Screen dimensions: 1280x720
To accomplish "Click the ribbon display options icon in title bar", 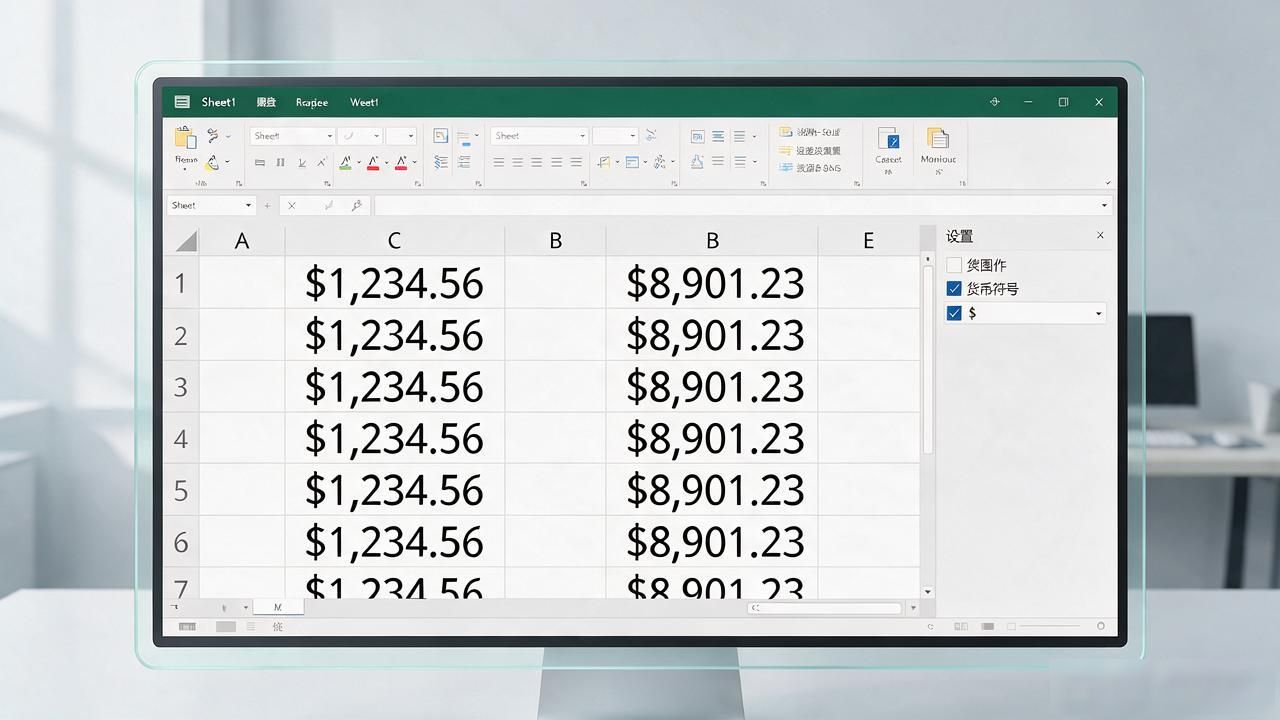I will [x=994, y=102].
